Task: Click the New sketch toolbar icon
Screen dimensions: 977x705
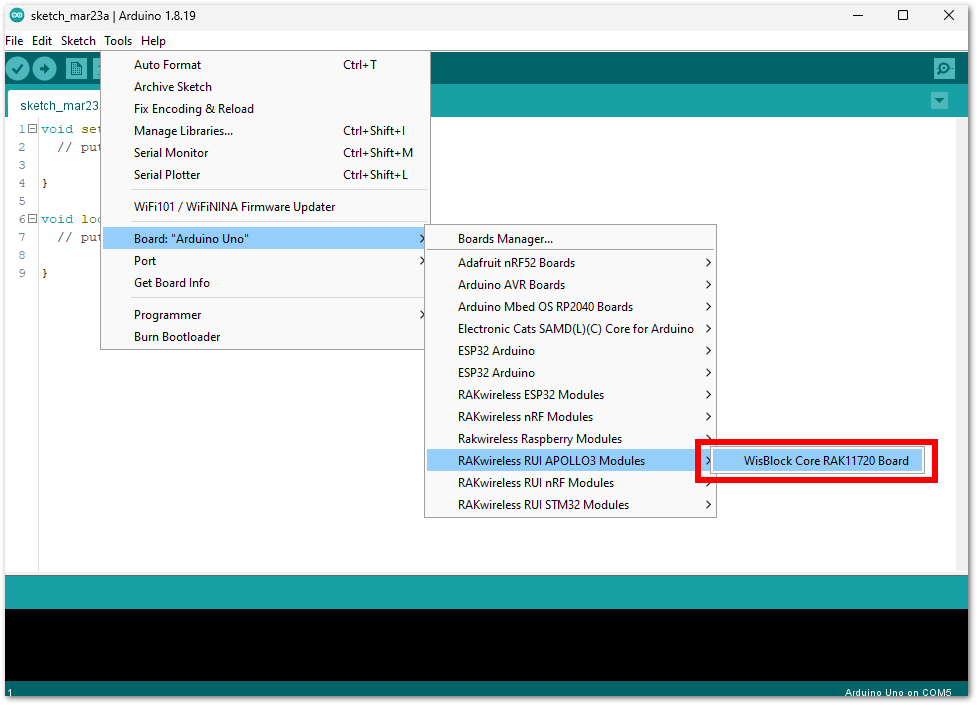Action: 76,69
